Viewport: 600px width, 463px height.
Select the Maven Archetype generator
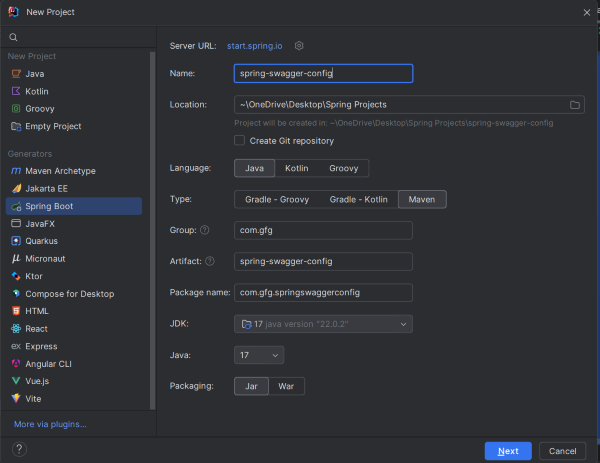click(60, 171)
